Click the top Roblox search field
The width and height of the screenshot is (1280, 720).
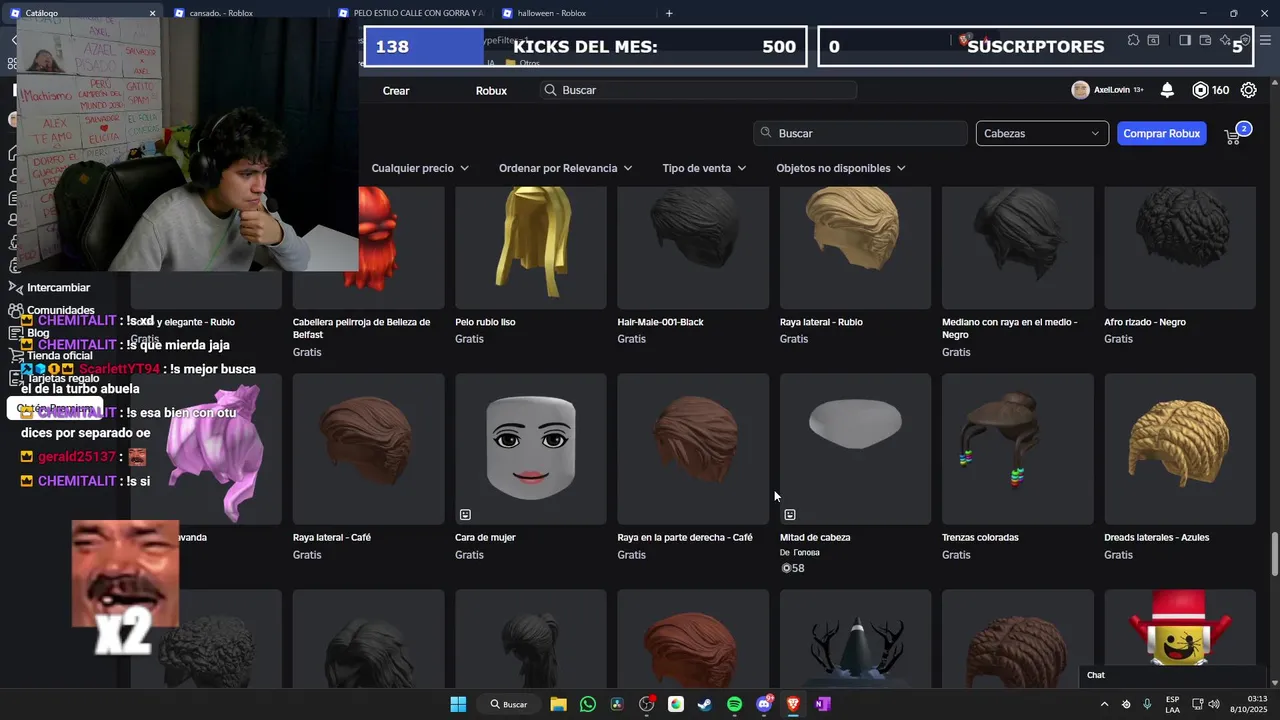(699, 90)
